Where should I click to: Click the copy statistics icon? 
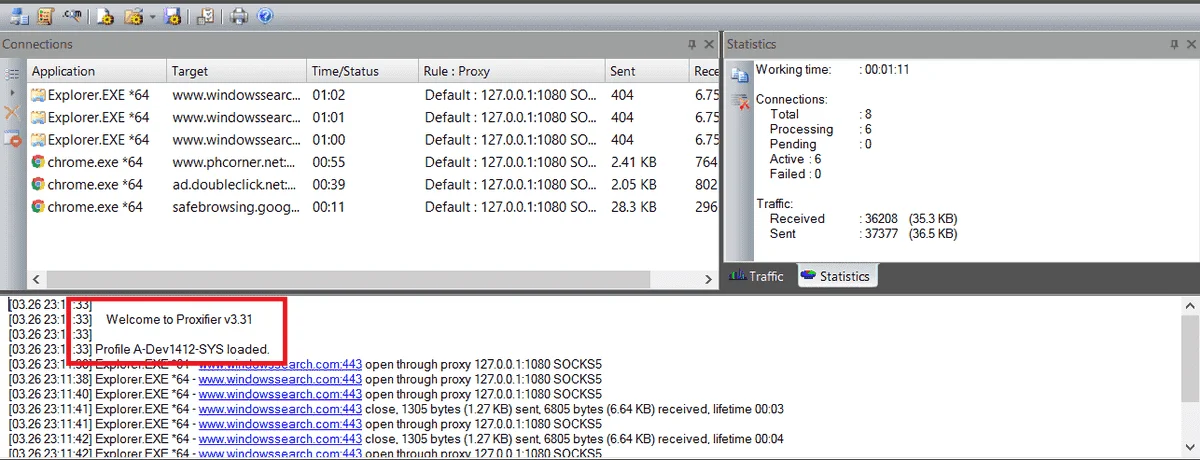740,75
